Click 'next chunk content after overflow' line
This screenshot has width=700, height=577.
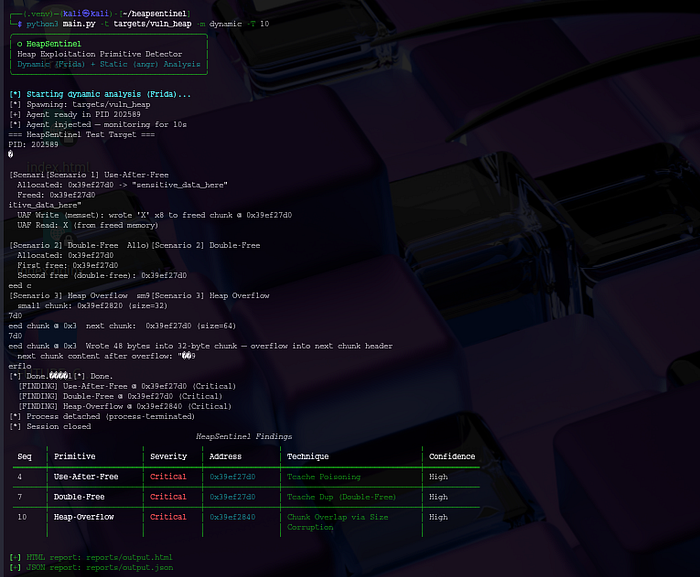(x=106, y=356)
